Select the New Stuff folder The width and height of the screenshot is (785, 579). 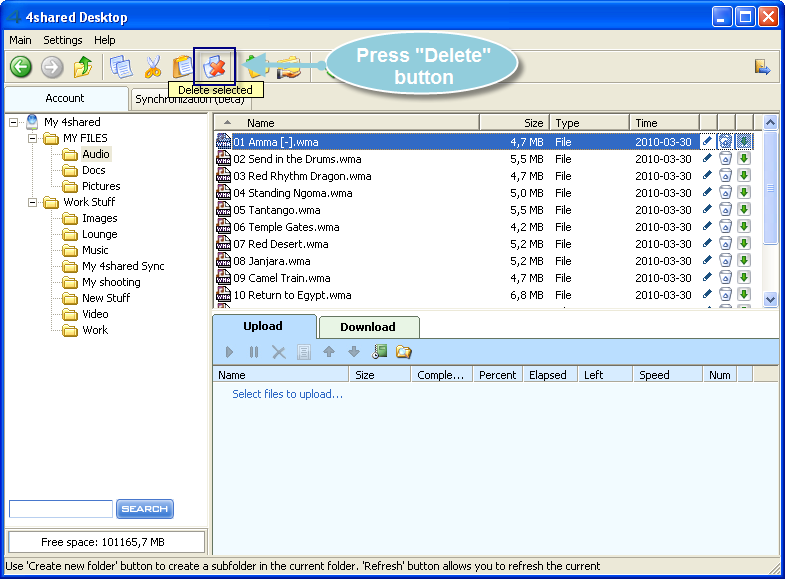coord(106,298)
